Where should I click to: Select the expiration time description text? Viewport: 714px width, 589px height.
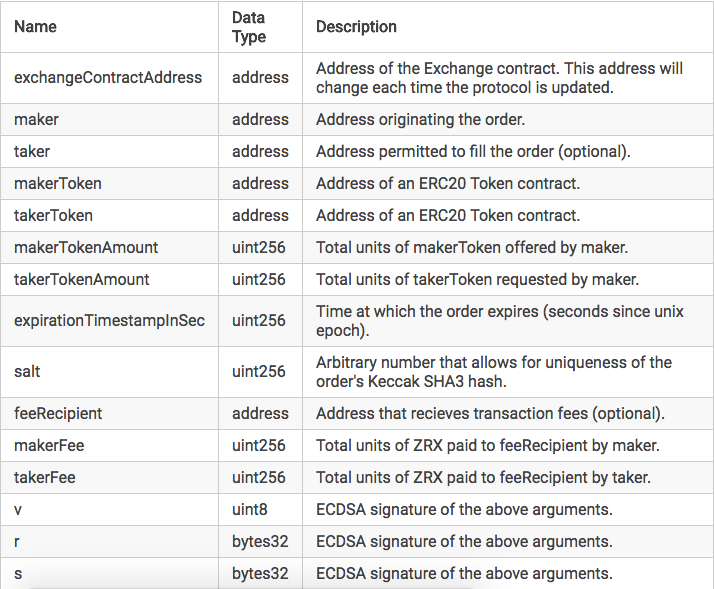click(x=499, y=321)
